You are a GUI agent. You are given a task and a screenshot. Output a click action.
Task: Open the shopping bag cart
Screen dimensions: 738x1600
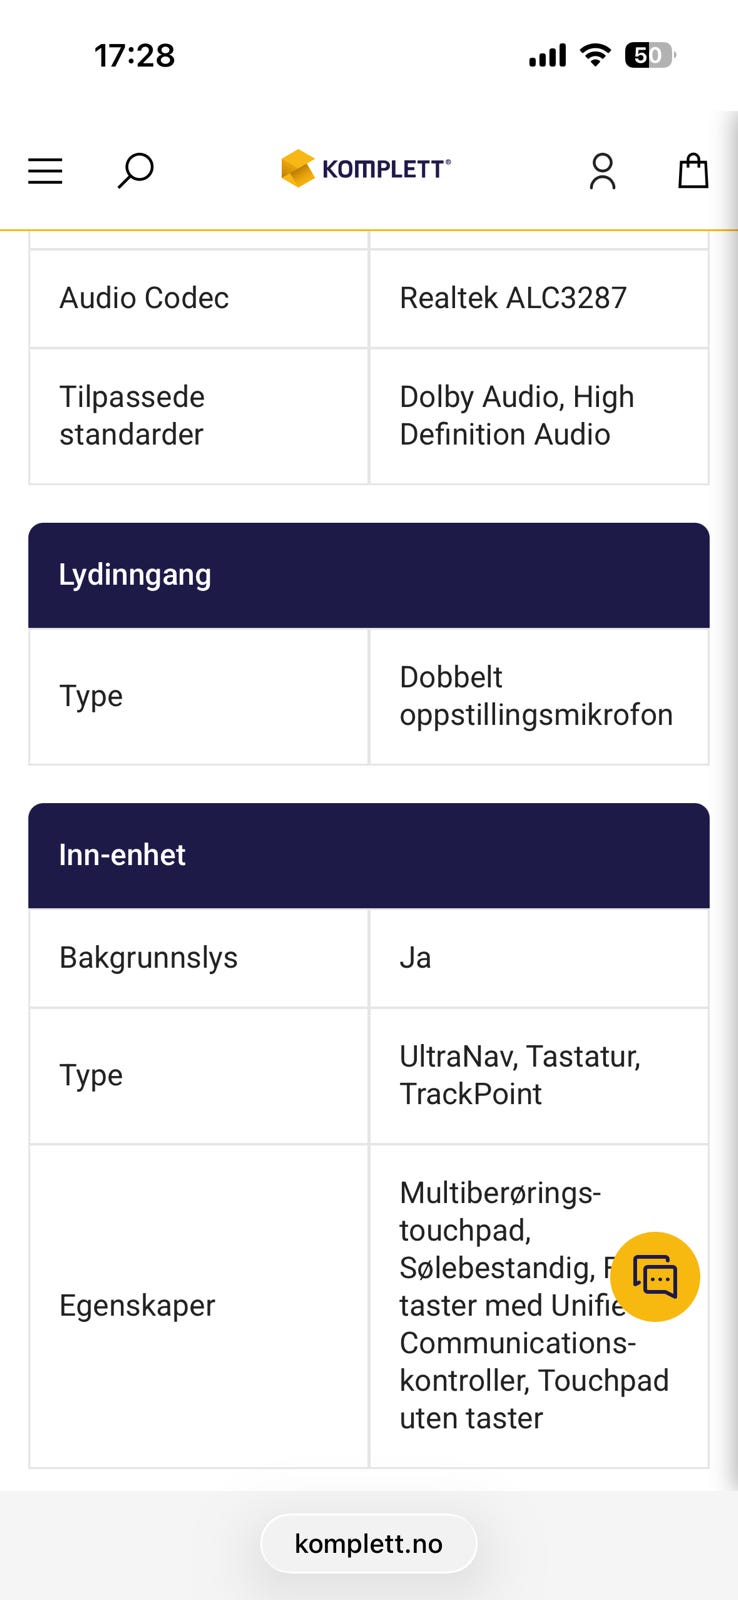pos(693,171)
